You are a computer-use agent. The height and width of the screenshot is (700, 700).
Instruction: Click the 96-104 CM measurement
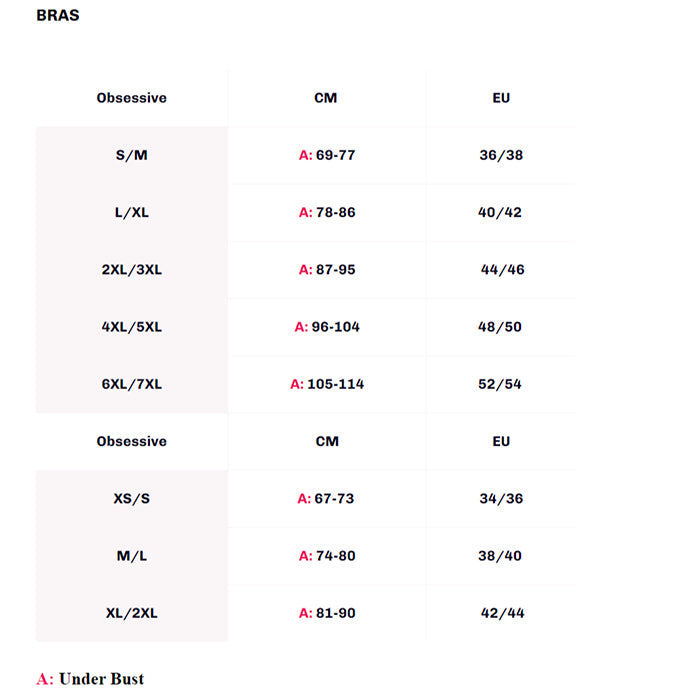(x=335, y=327)
